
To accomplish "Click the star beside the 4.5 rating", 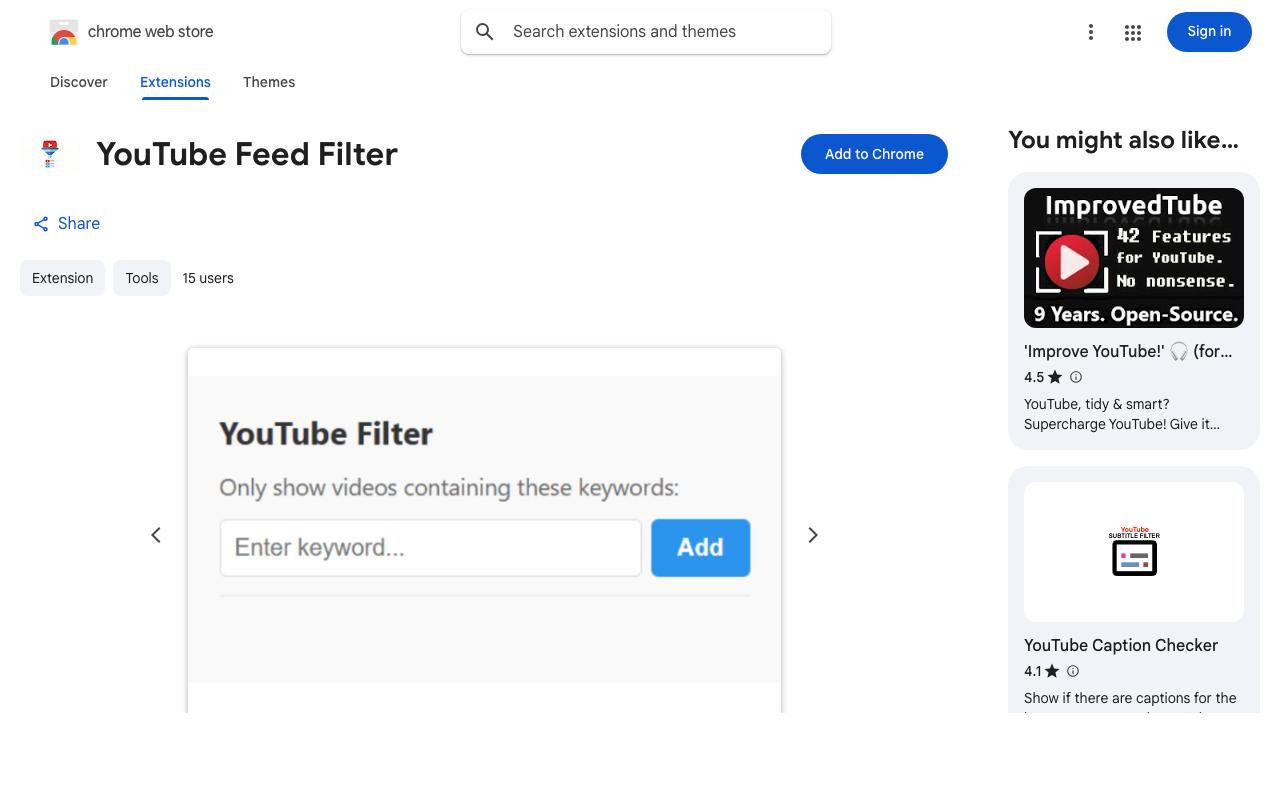I will [1055, 377].
